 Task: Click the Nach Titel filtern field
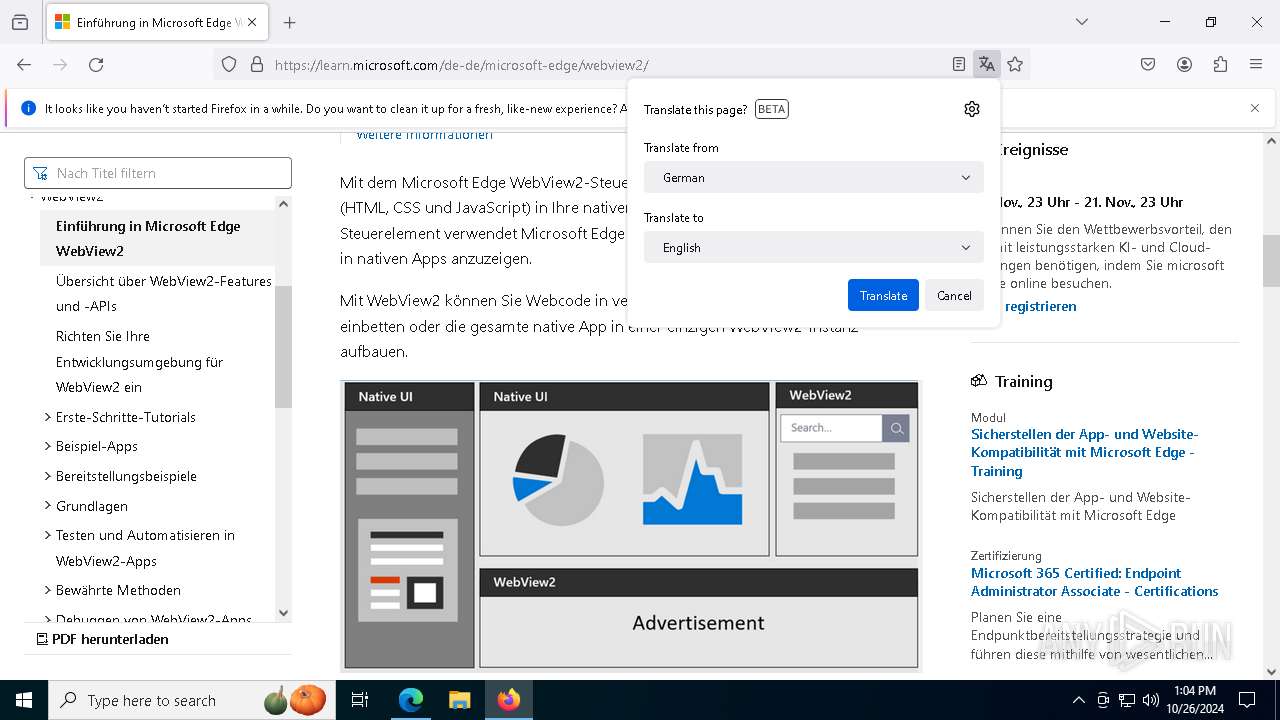click(158, 173)
